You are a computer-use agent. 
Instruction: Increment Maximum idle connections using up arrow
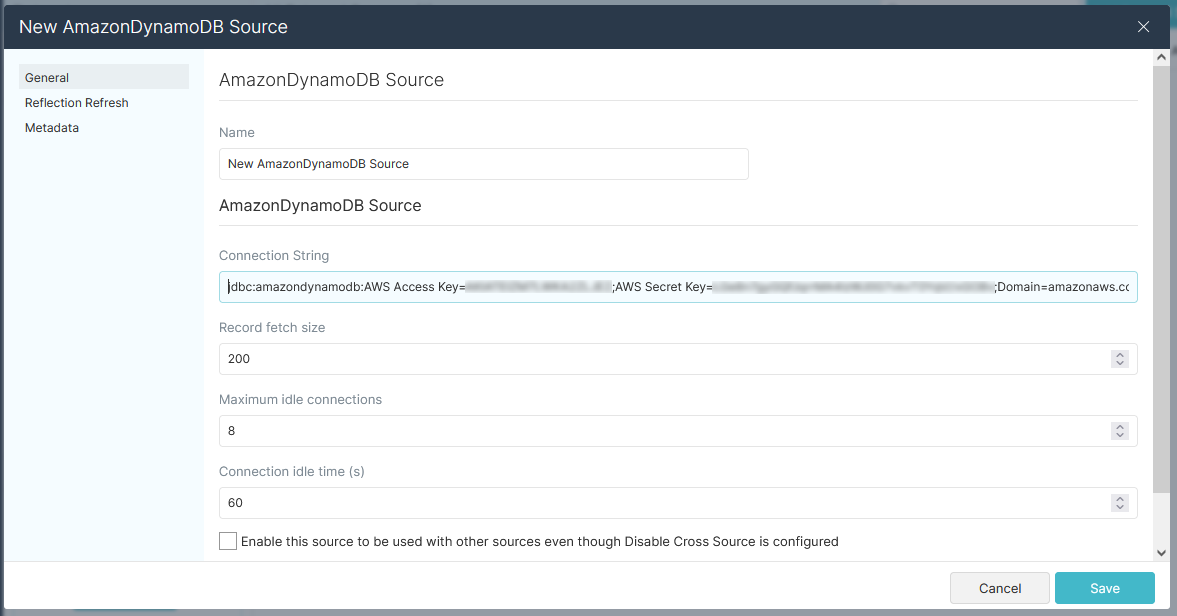(x=1120, y=427)
